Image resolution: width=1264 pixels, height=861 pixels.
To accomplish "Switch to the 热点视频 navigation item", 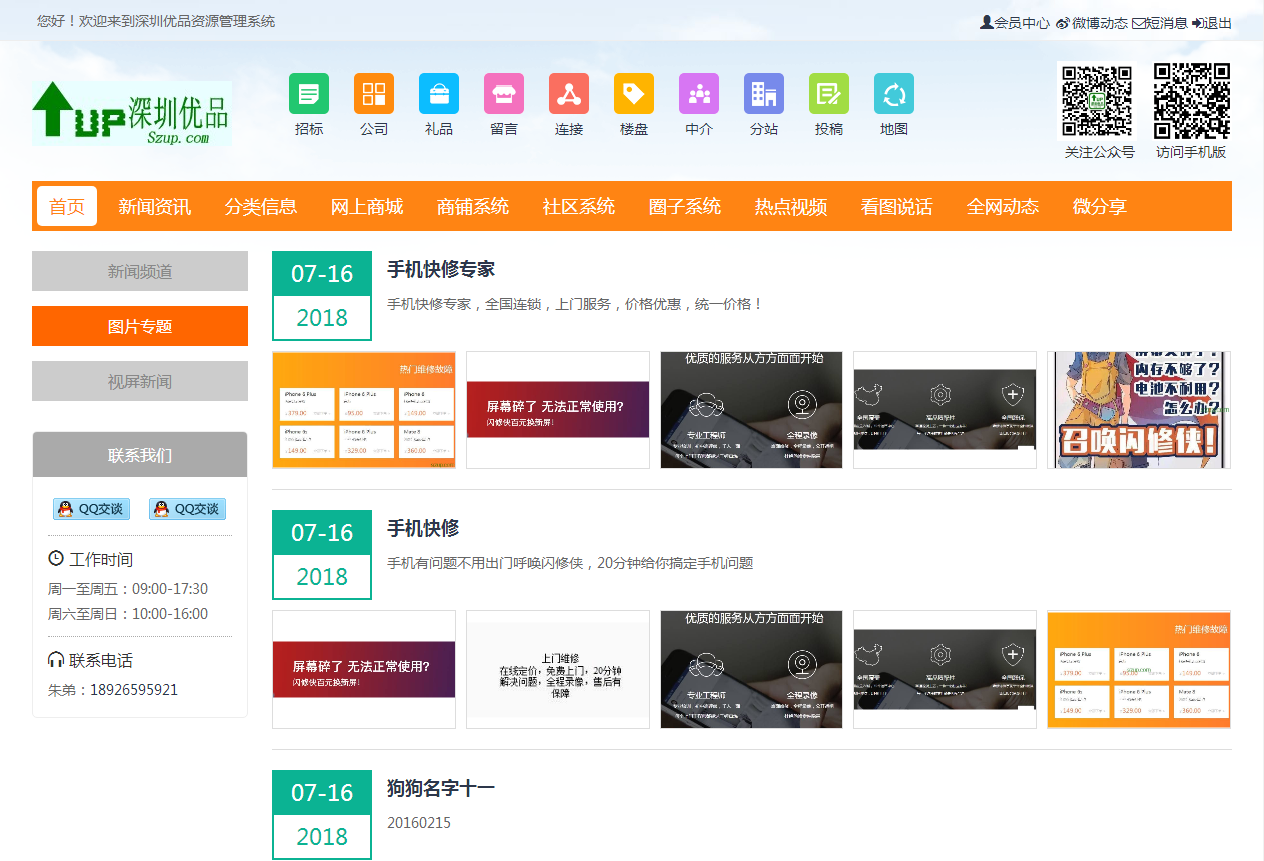I will [791, 207].
